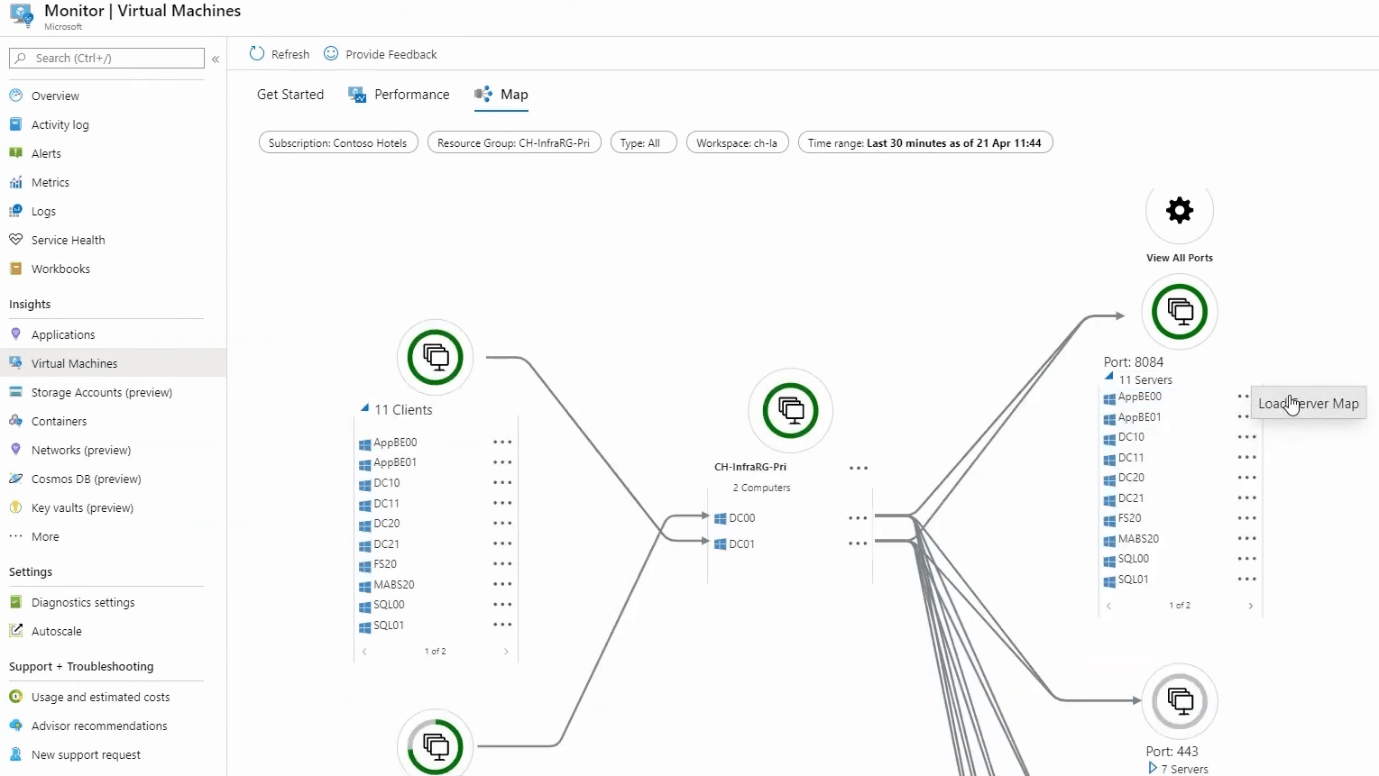Image resolution: width=1379 pixels, height=776 pixels.
Task: Click the Alerts icon in sidebar
Action: pos(15,154)
